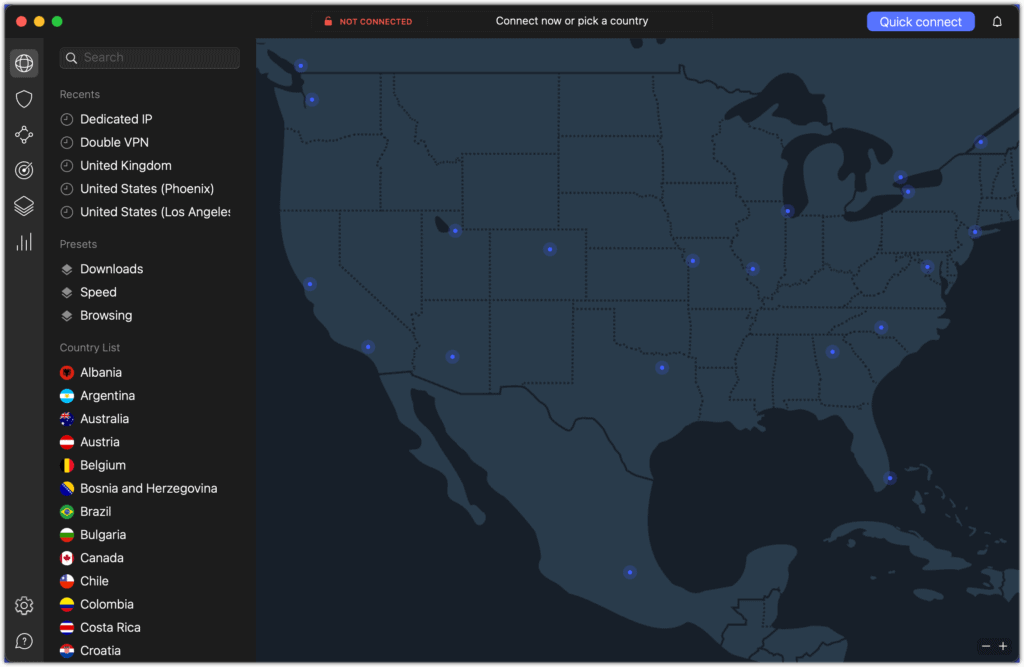1024x667 pixels.
Task: Choose the Downloads preset
Action: tap(111, 269)
